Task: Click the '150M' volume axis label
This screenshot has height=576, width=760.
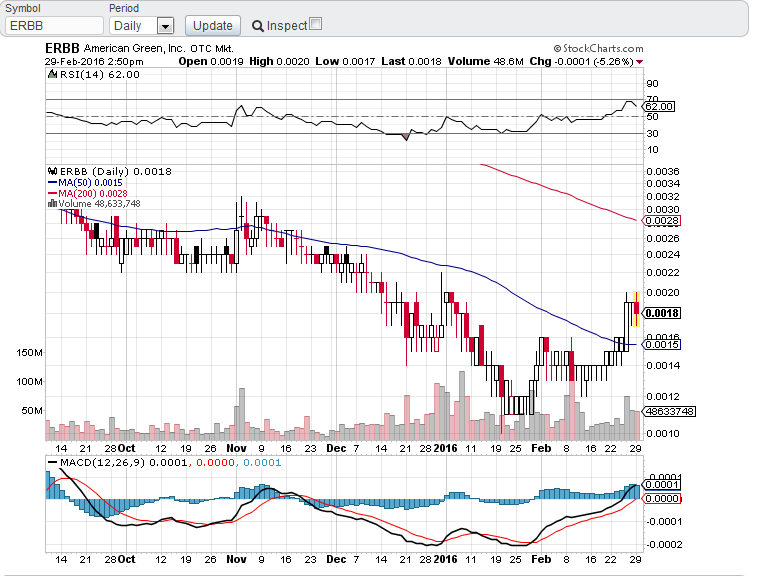Action: click(x=30, y=352)
